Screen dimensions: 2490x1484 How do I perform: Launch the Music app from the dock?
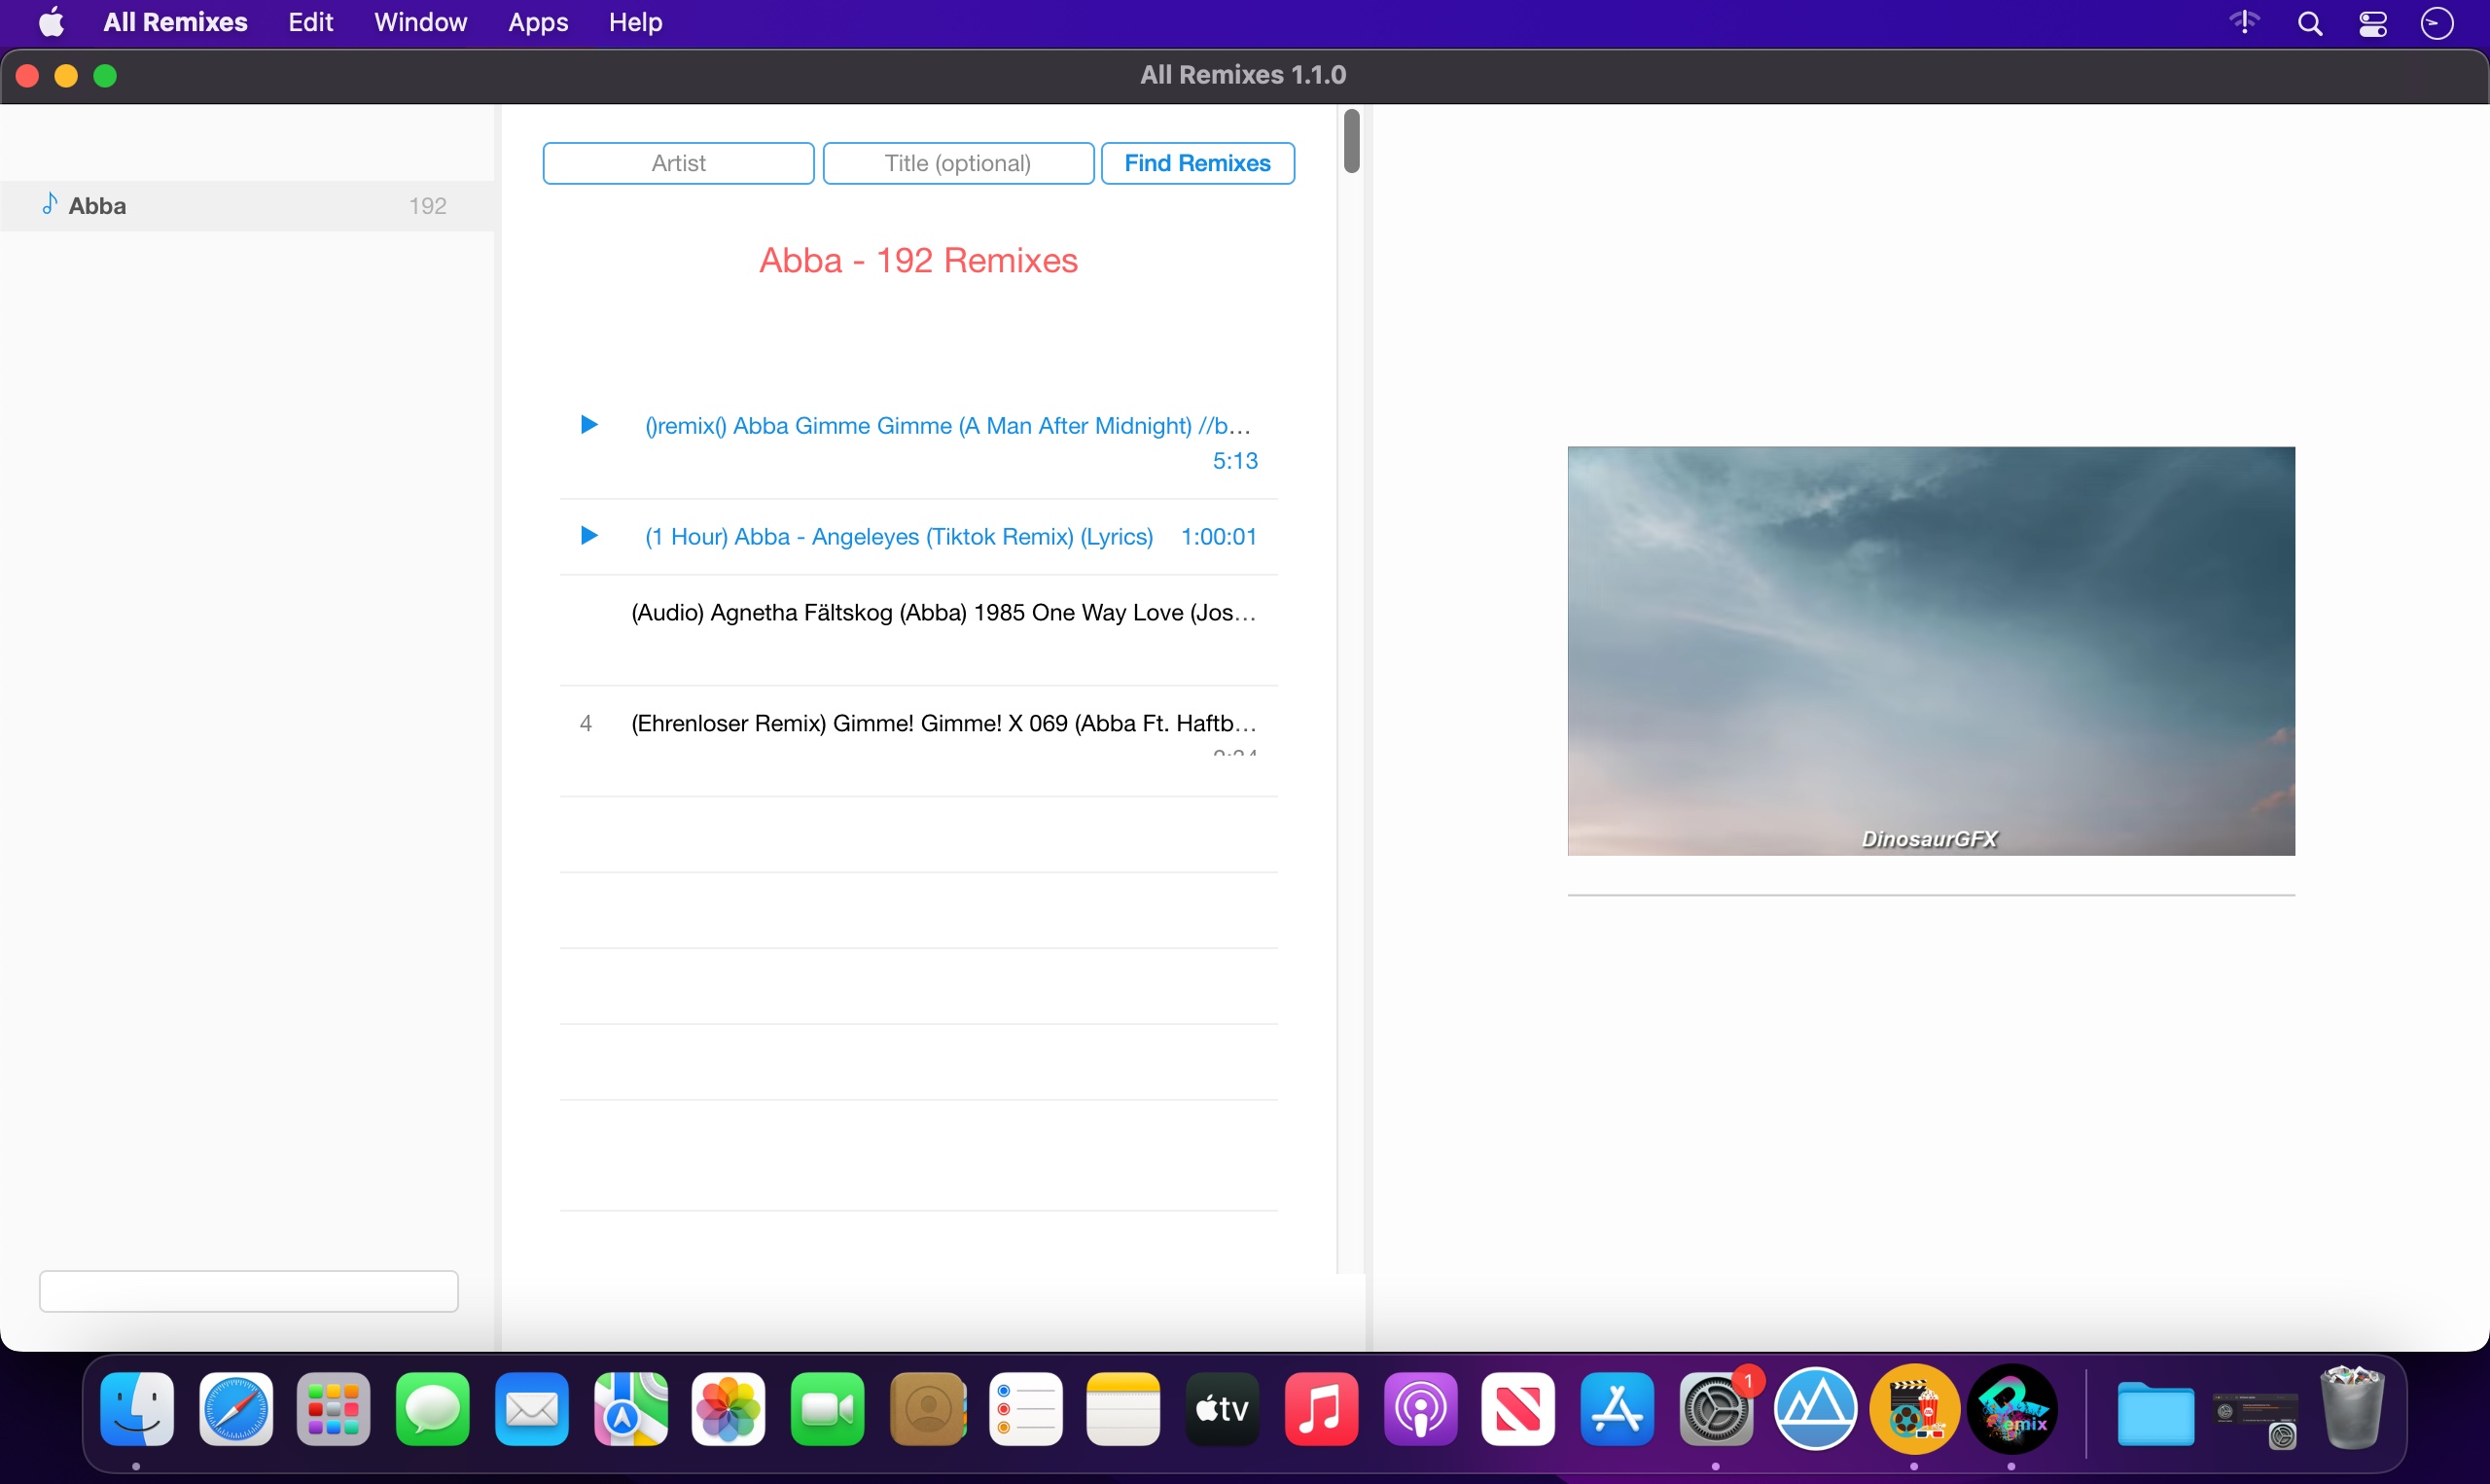pos(1320,1410)
